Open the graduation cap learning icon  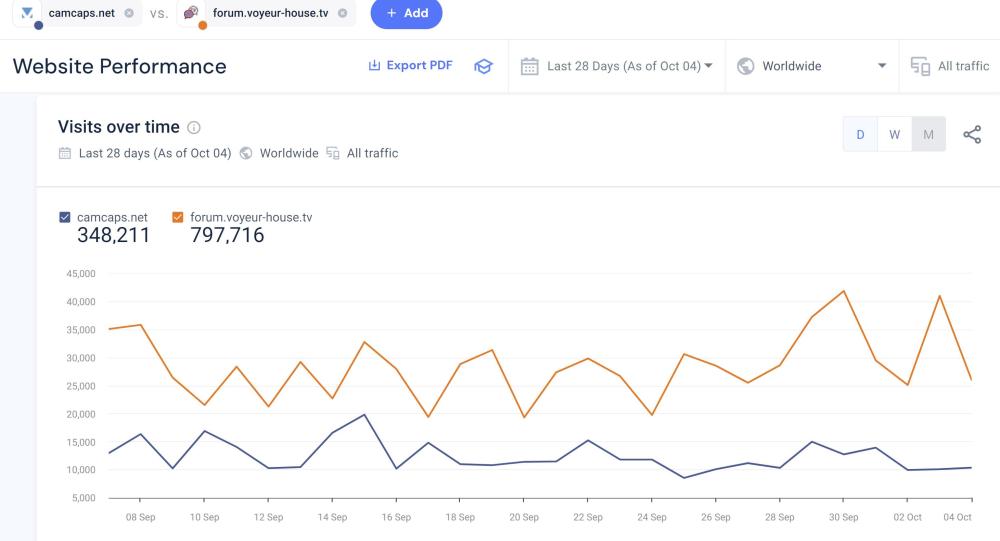483,67
